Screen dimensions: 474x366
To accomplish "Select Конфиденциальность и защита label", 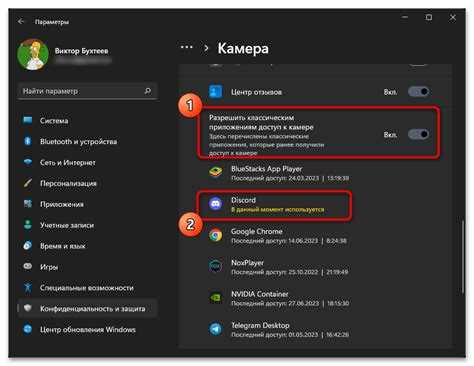I will pos(93,309).
